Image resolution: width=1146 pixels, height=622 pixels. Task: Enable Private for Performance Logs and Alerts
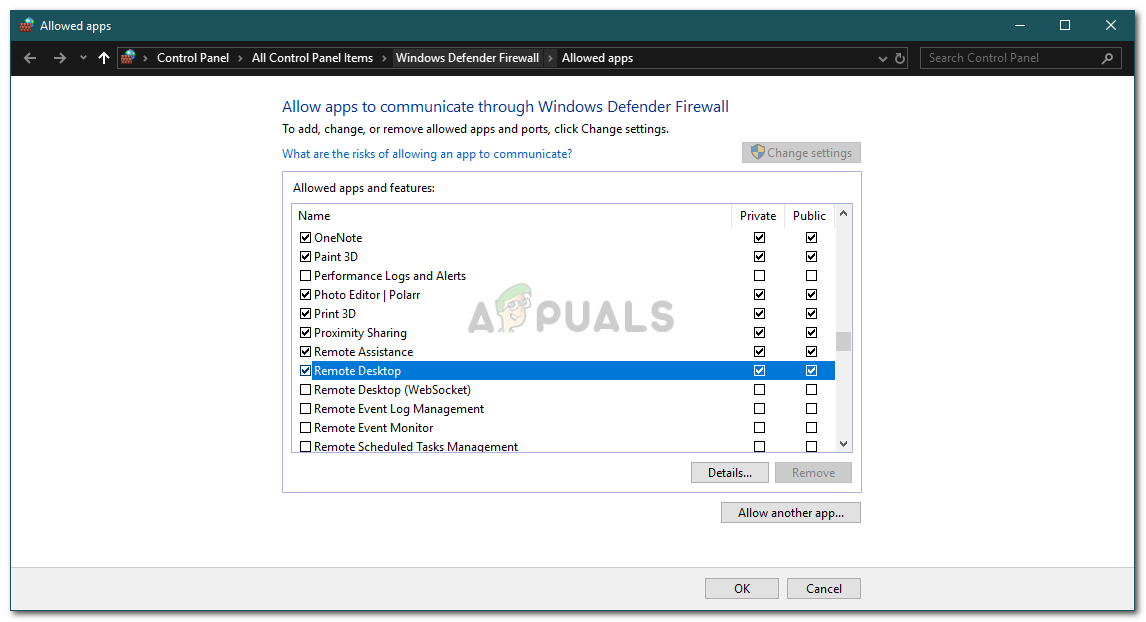[x=759, y=276]
